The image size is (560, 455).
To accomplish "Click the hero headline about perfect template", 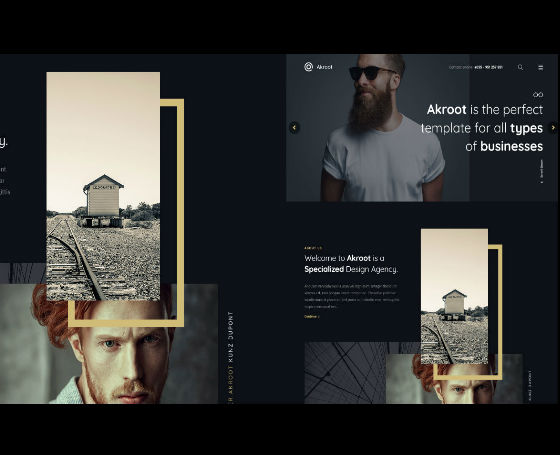I will [x=482, y=128].
